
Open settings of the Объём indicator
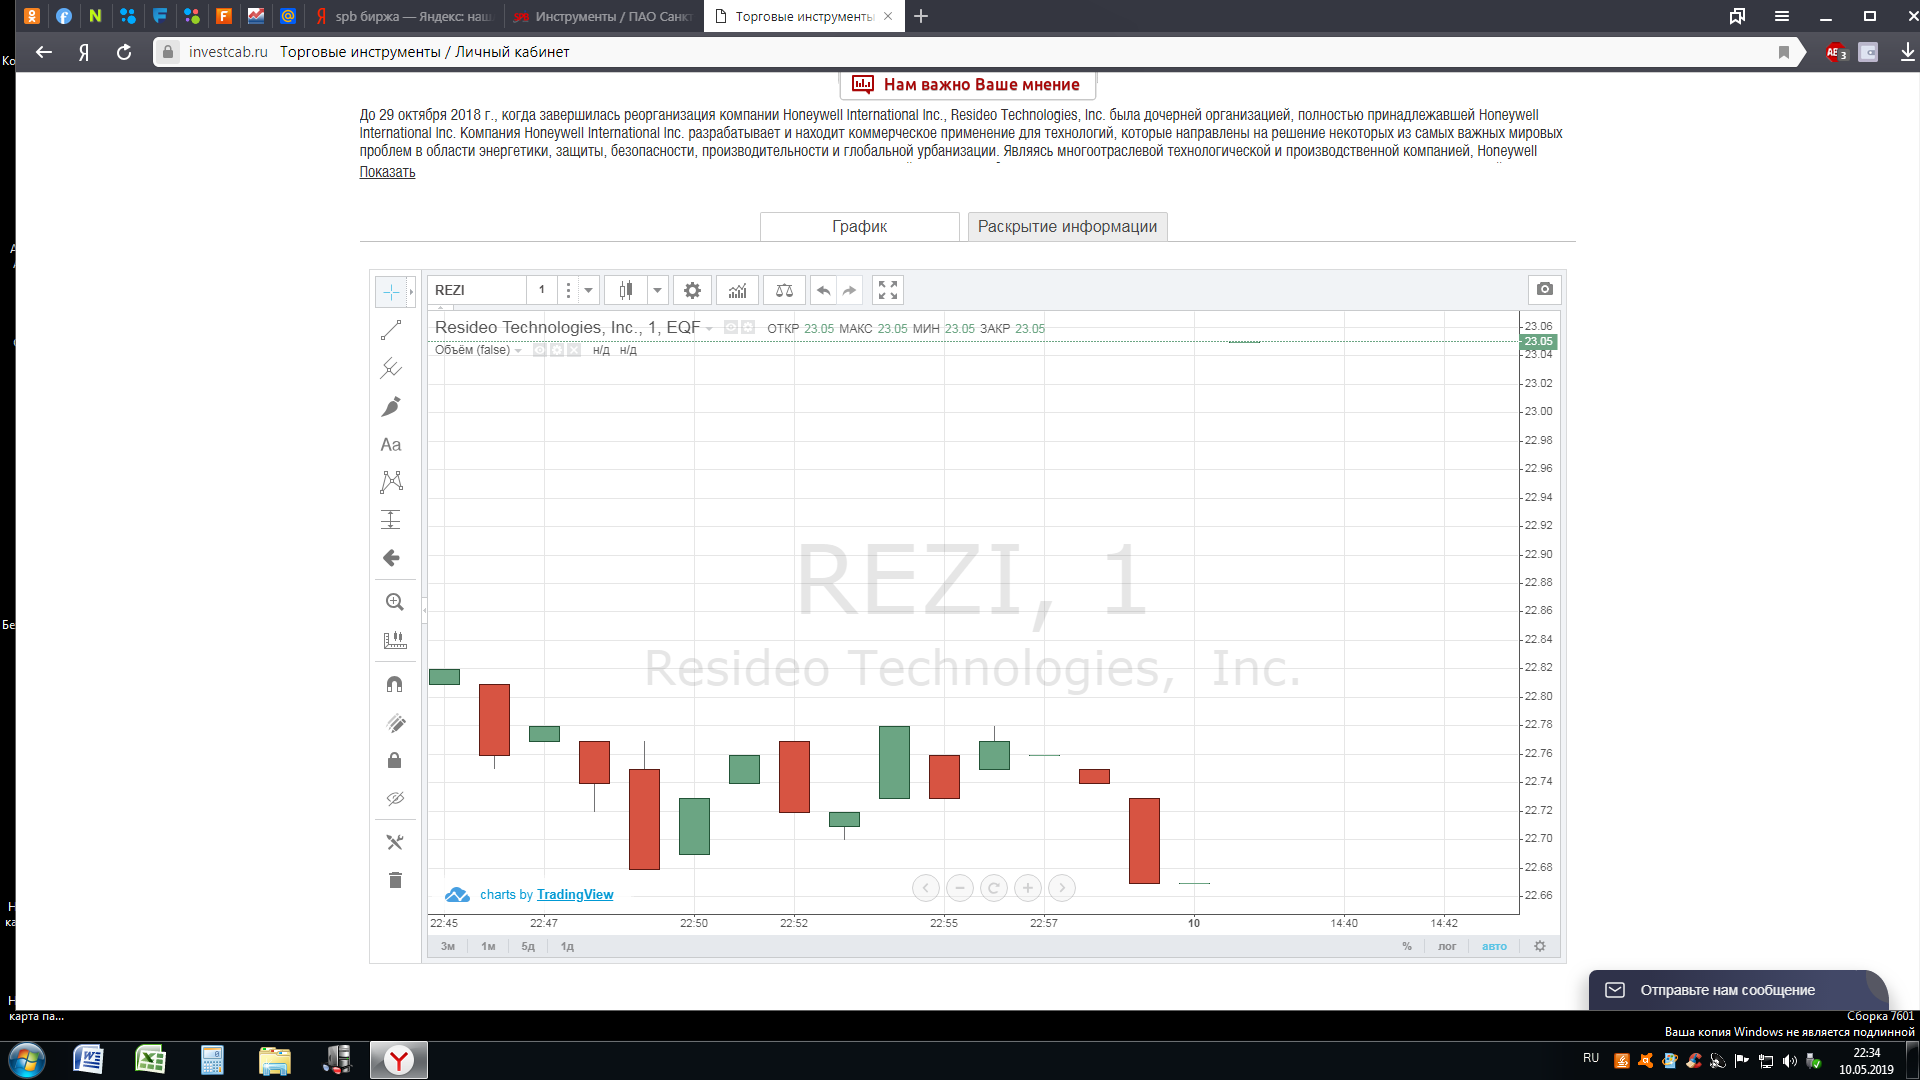(x=557, y=350)
